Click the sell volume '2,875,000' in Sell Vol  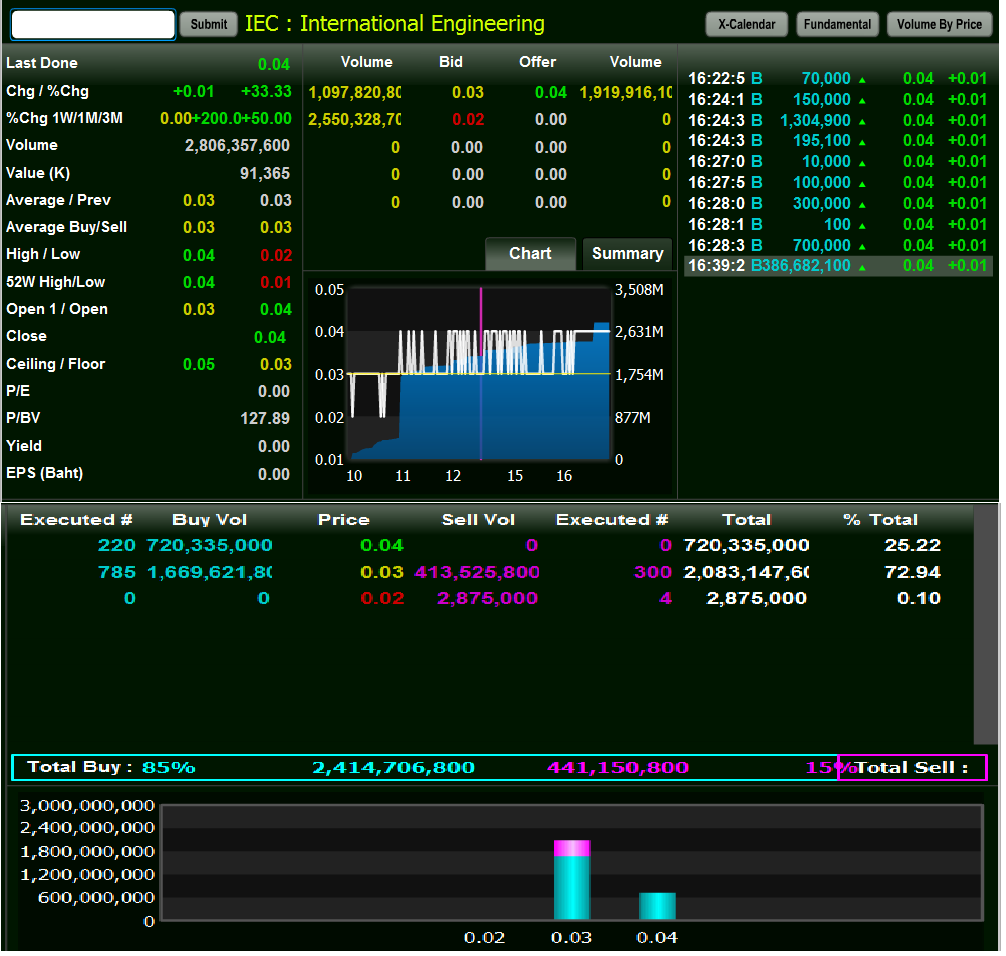(487, 599)
